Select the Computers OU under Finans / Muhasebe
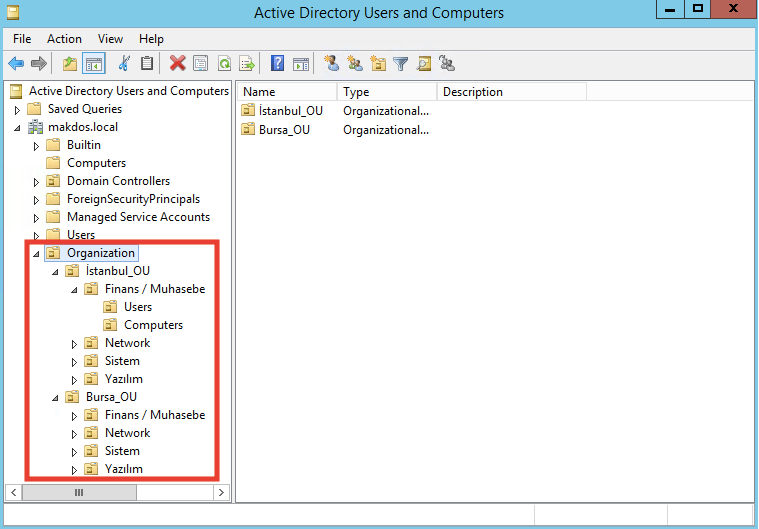 pyautogui.click(x=153, y=325)
